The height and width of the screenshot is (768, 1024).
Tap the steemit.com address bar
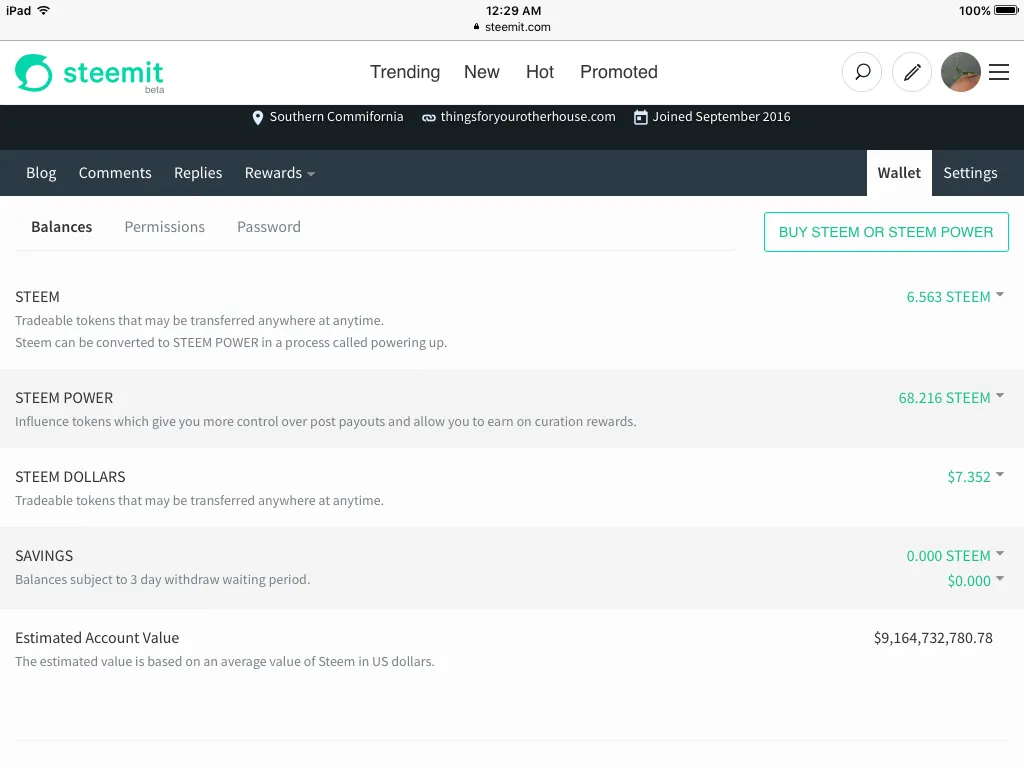(512, 27)
